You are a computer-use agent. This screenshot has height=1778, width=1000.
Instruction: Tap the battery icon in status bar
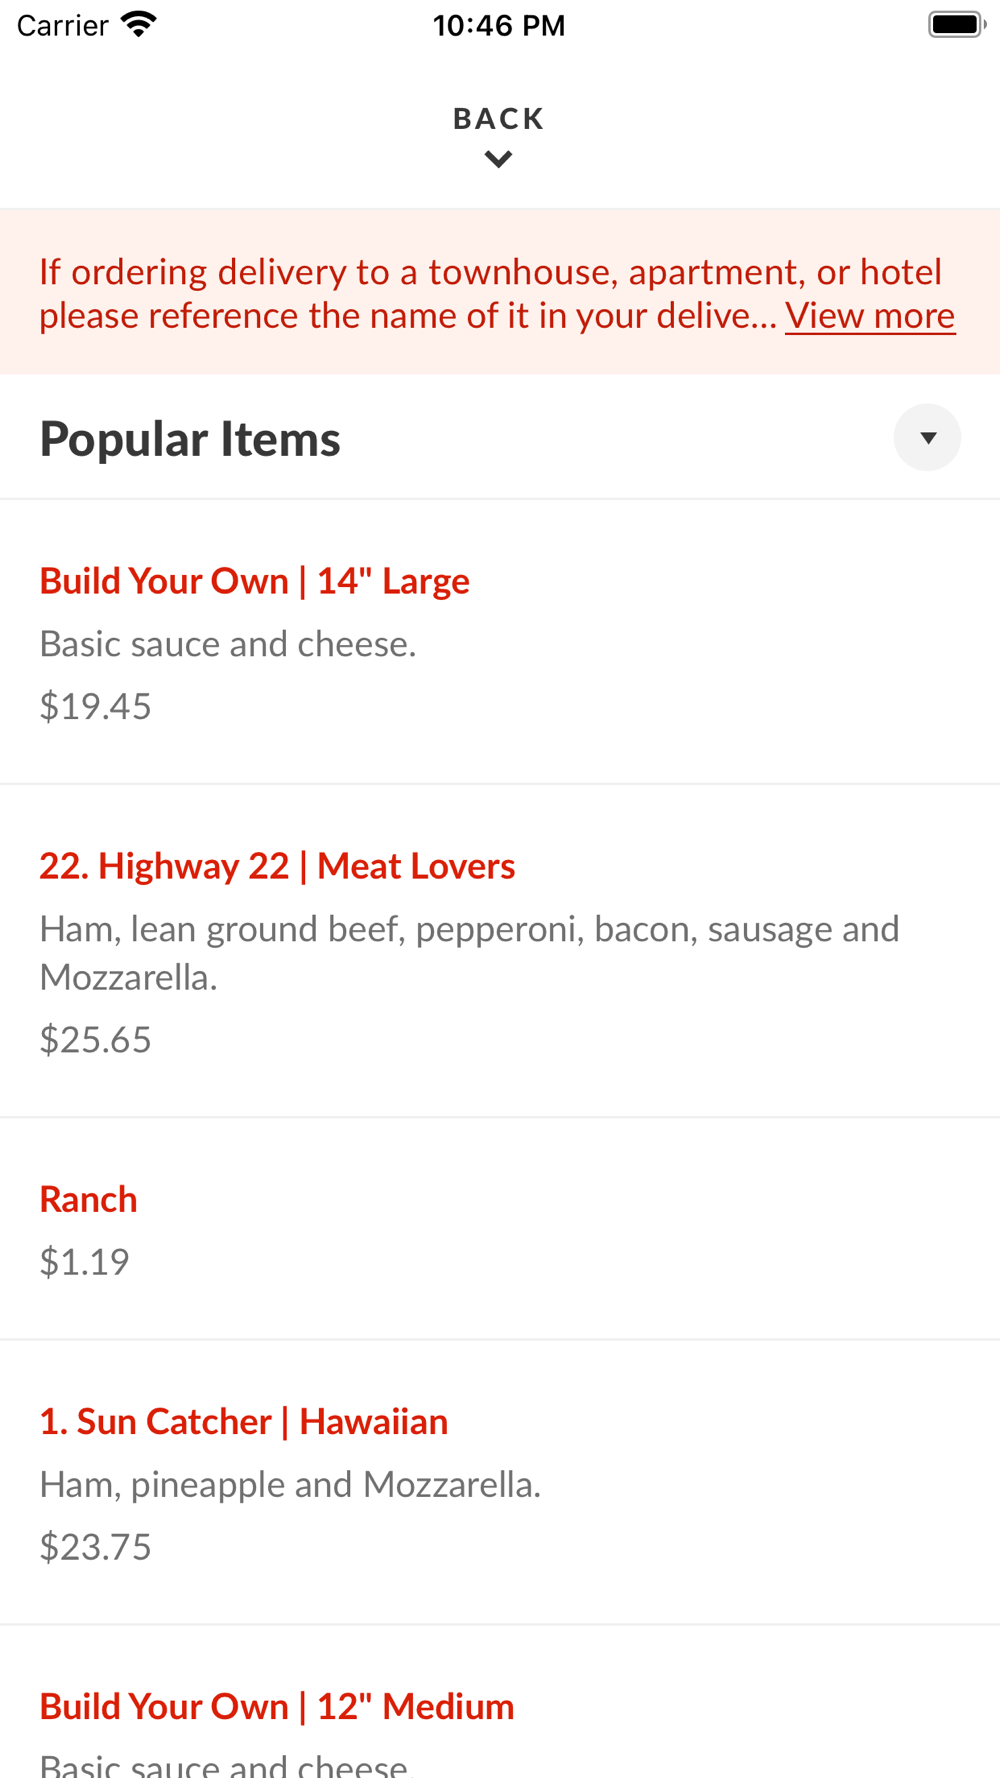[955, 24]
